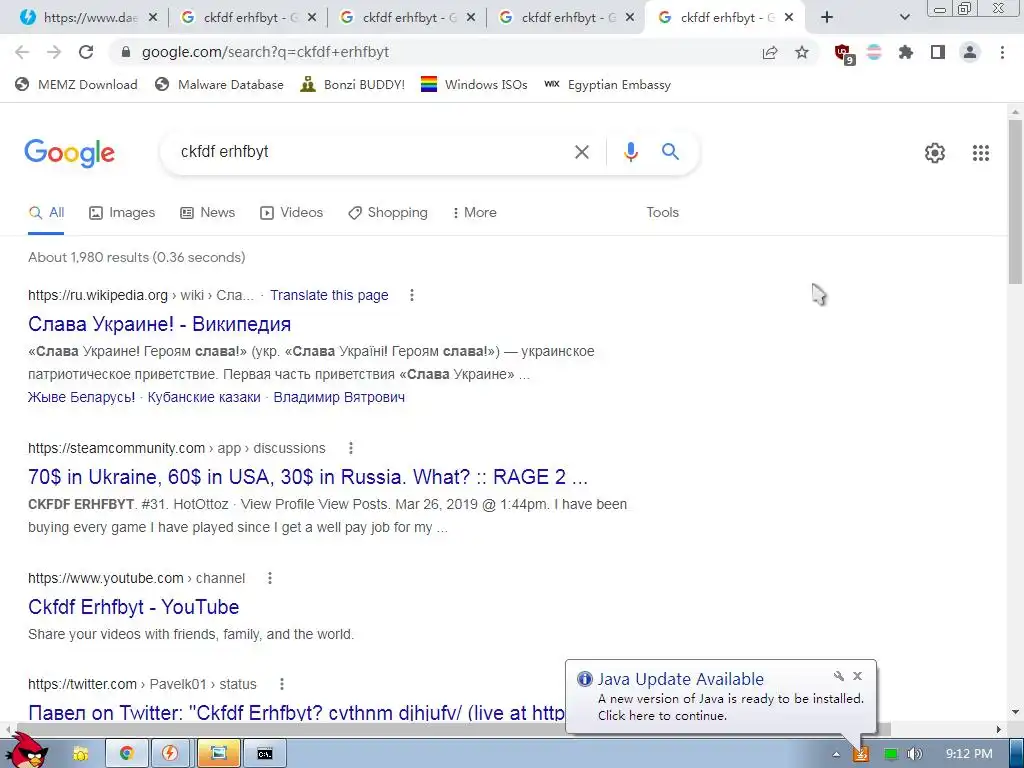Click the wrench icon in the Java balloon
1024x768 pixels.
tap(839, 676)
